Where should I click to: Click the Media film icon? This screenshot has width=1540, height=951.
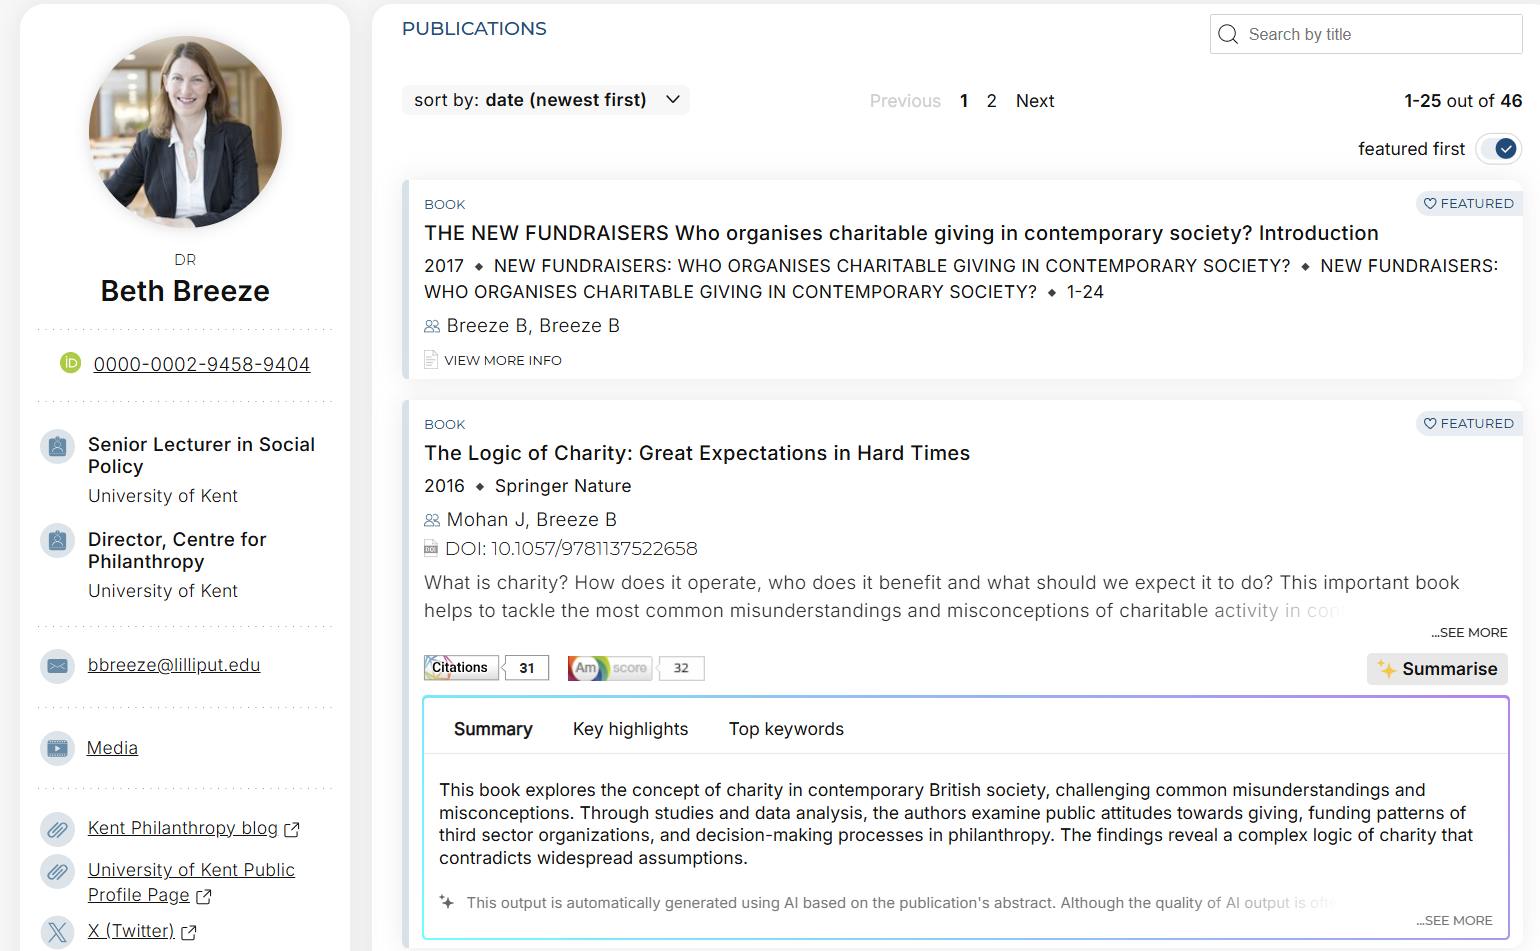[x=57, y=748]
